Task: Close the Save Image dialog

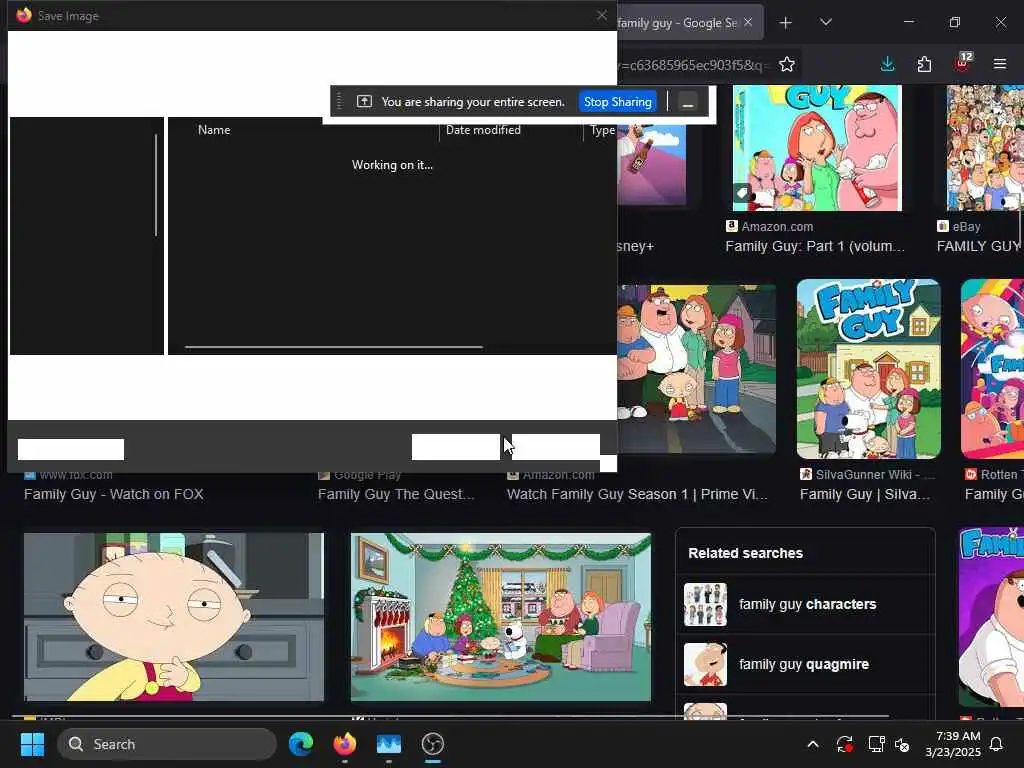Action: [x=601, y=15]
